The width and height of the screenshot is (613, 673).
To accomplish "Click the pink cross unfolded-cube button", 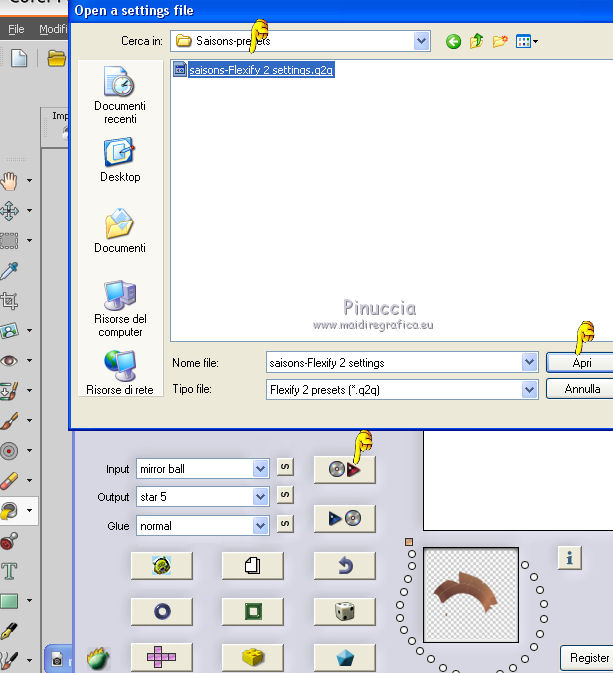I will pos(162,657).
